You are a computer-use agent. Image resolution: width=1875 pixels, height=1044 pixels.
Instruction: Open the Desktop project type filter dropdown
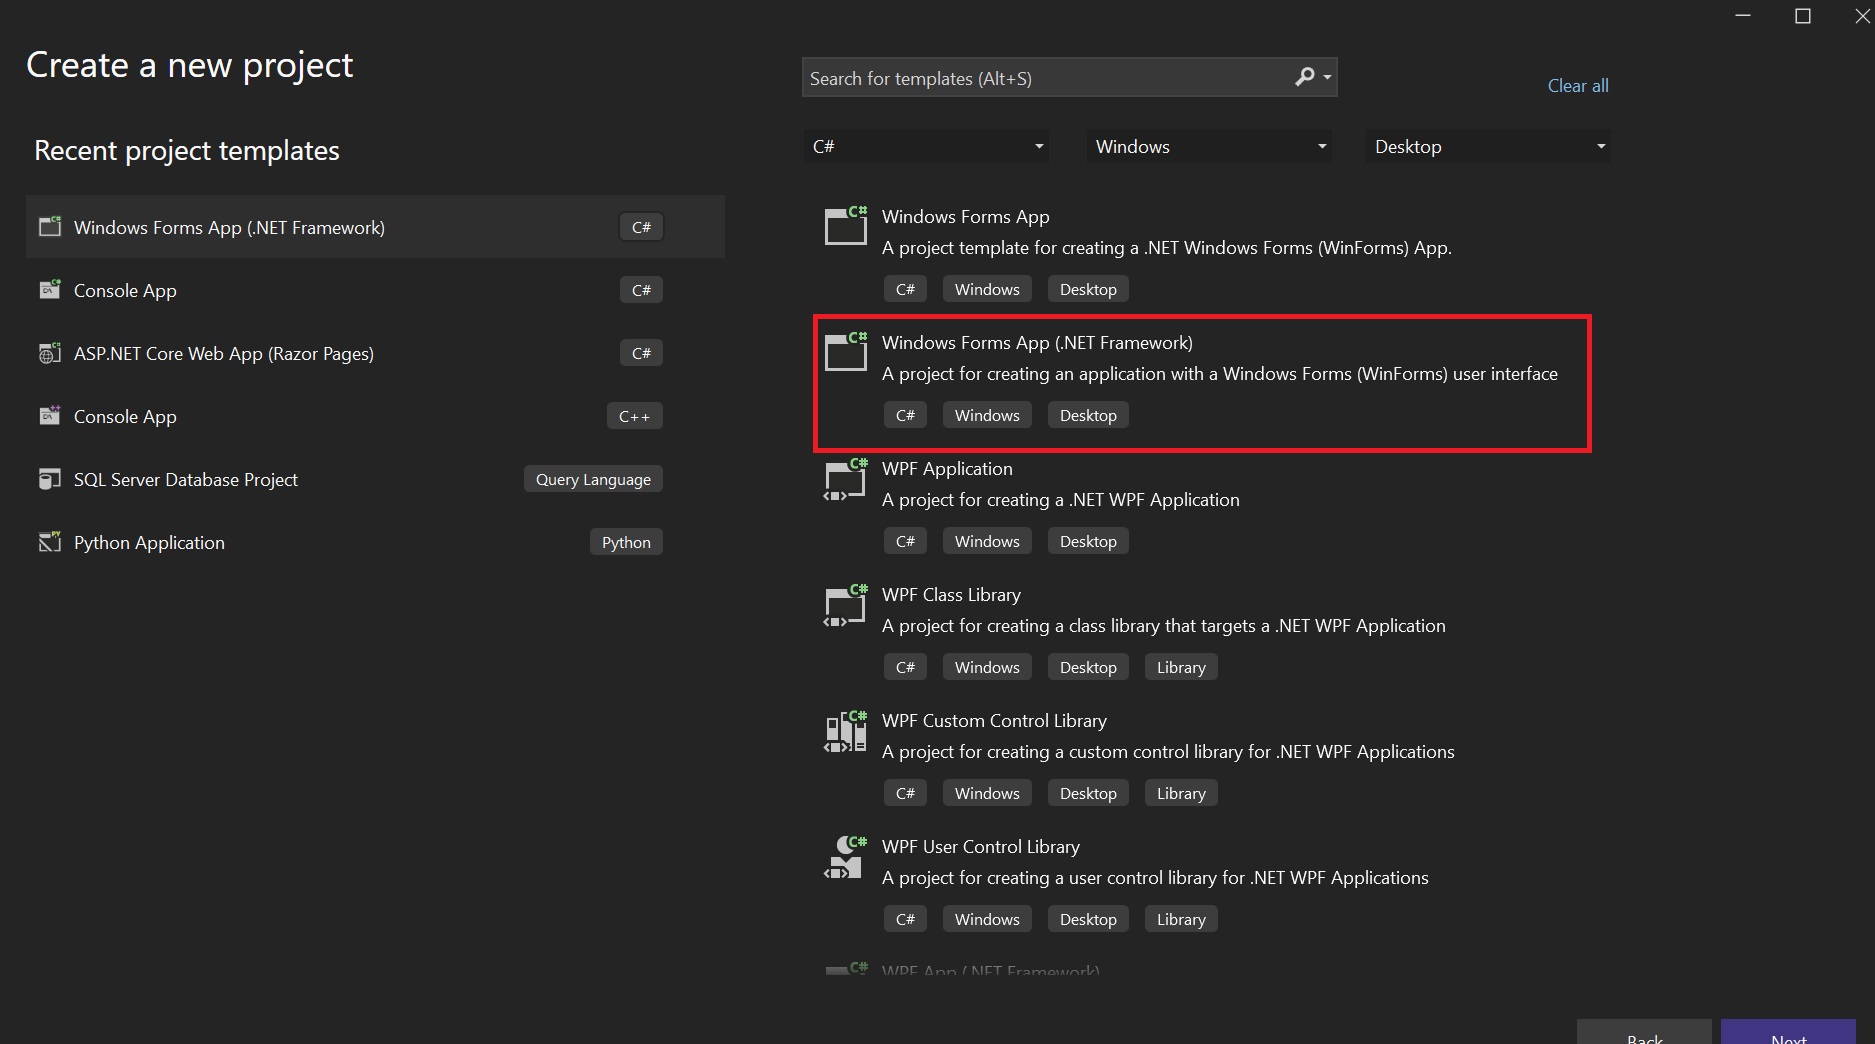tap(1488, 146)
